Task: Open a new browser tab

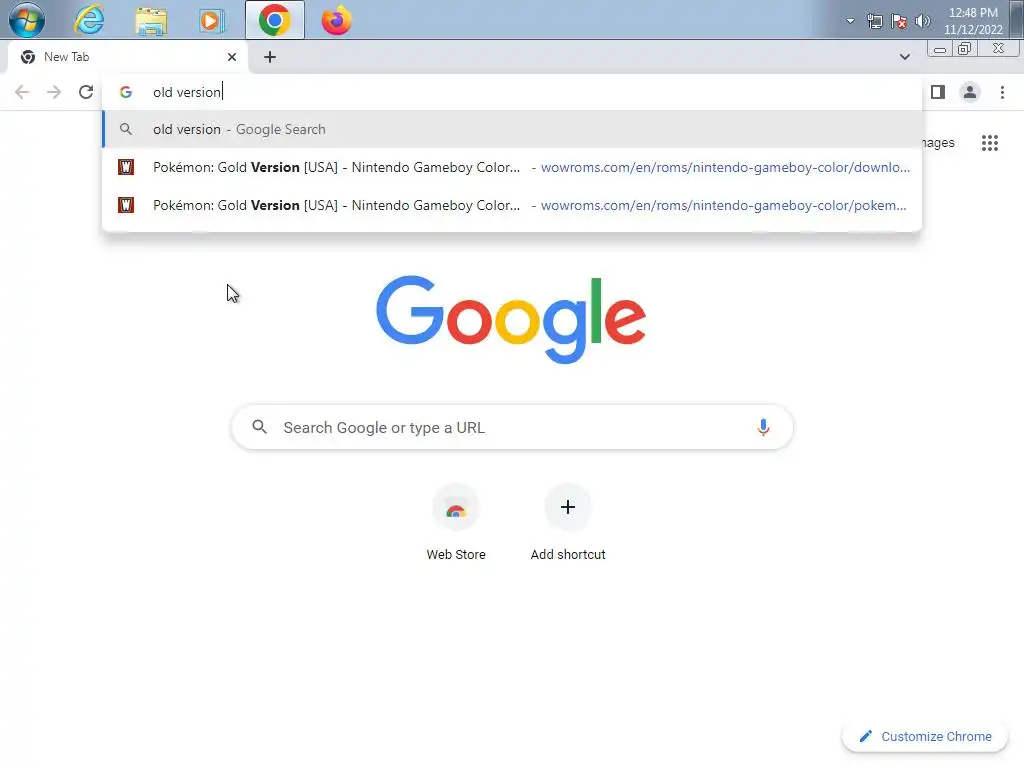Action: 270,57
